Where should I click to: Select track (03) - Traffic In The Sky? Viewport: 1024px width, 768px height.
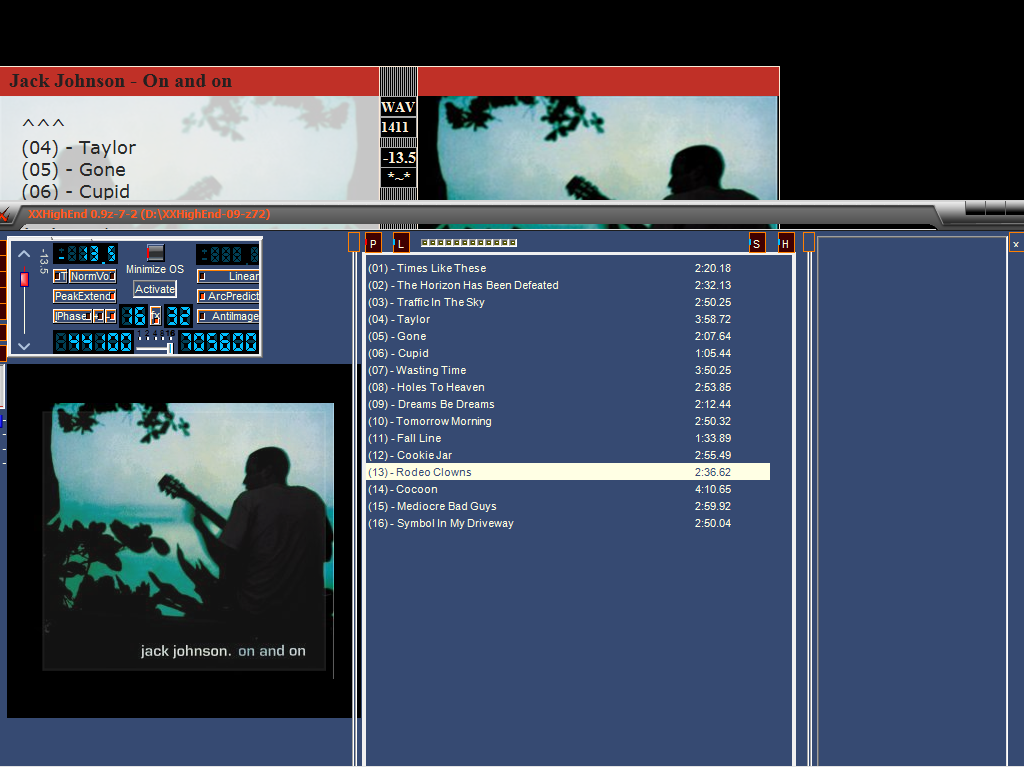click(568, 302)
